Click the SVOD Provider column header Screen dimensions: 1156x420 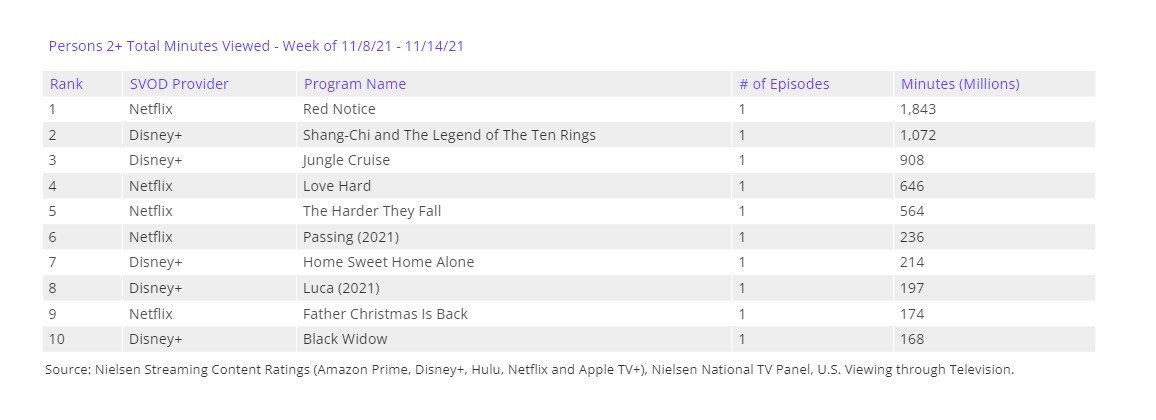[x=178, y=84]
